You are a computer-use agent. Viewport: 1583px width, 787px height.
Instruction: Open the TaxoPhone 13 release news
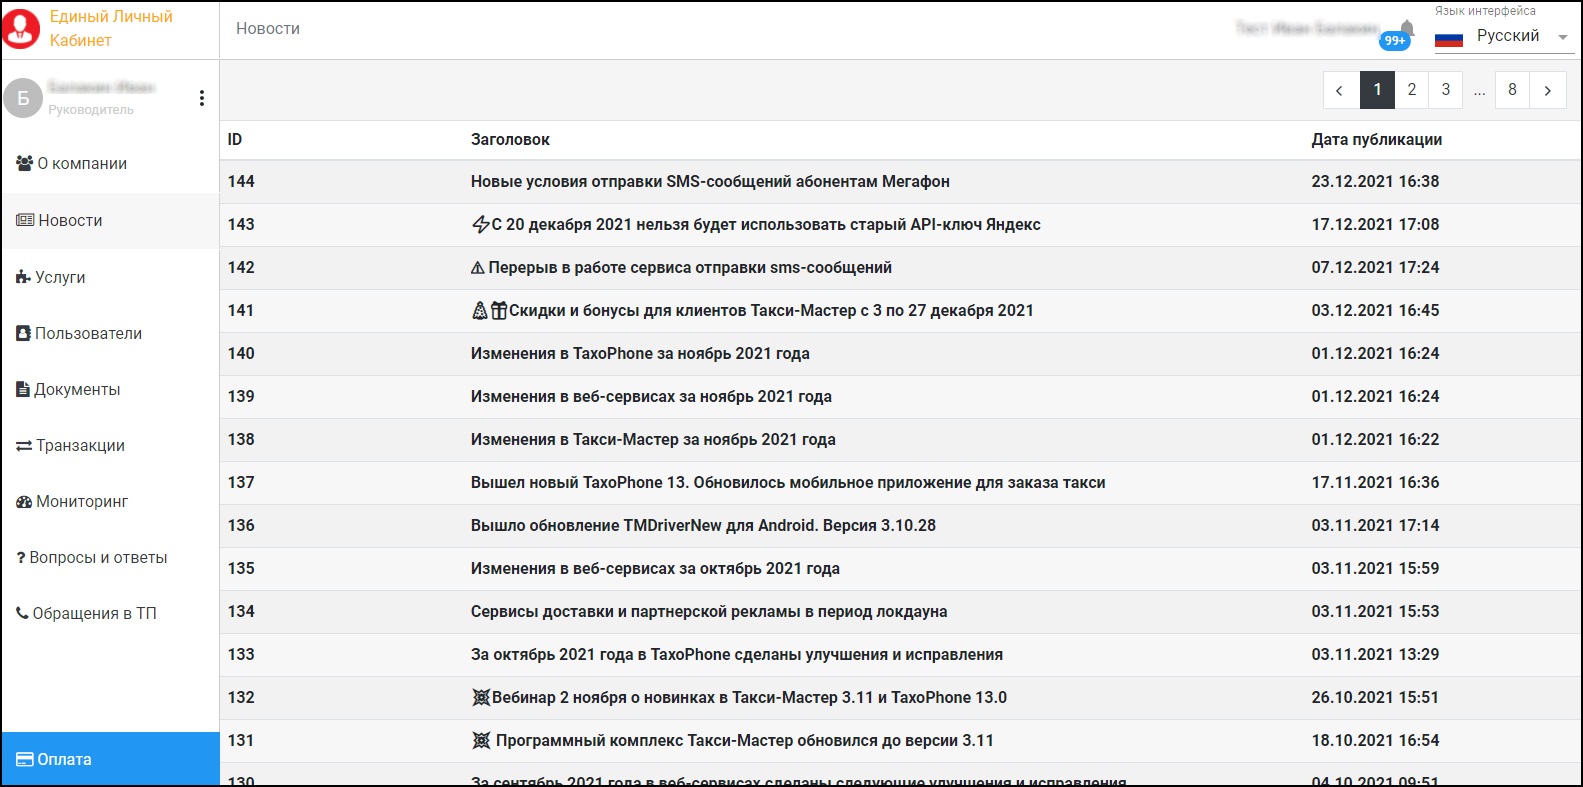pos(787,483)
